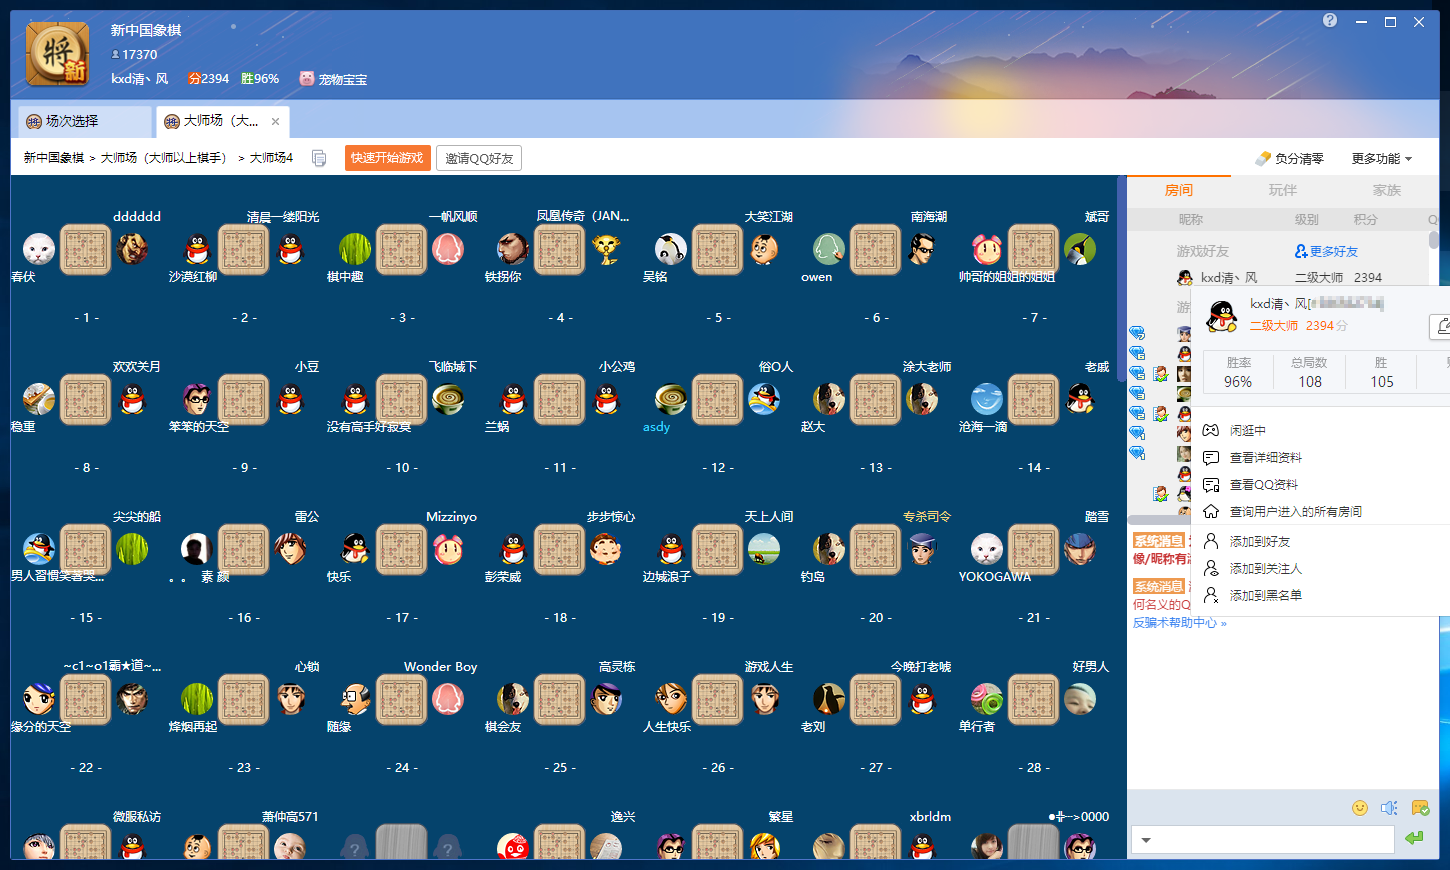Click the 2394 score badge in header

pyautogui.click(x=208, y=78)
